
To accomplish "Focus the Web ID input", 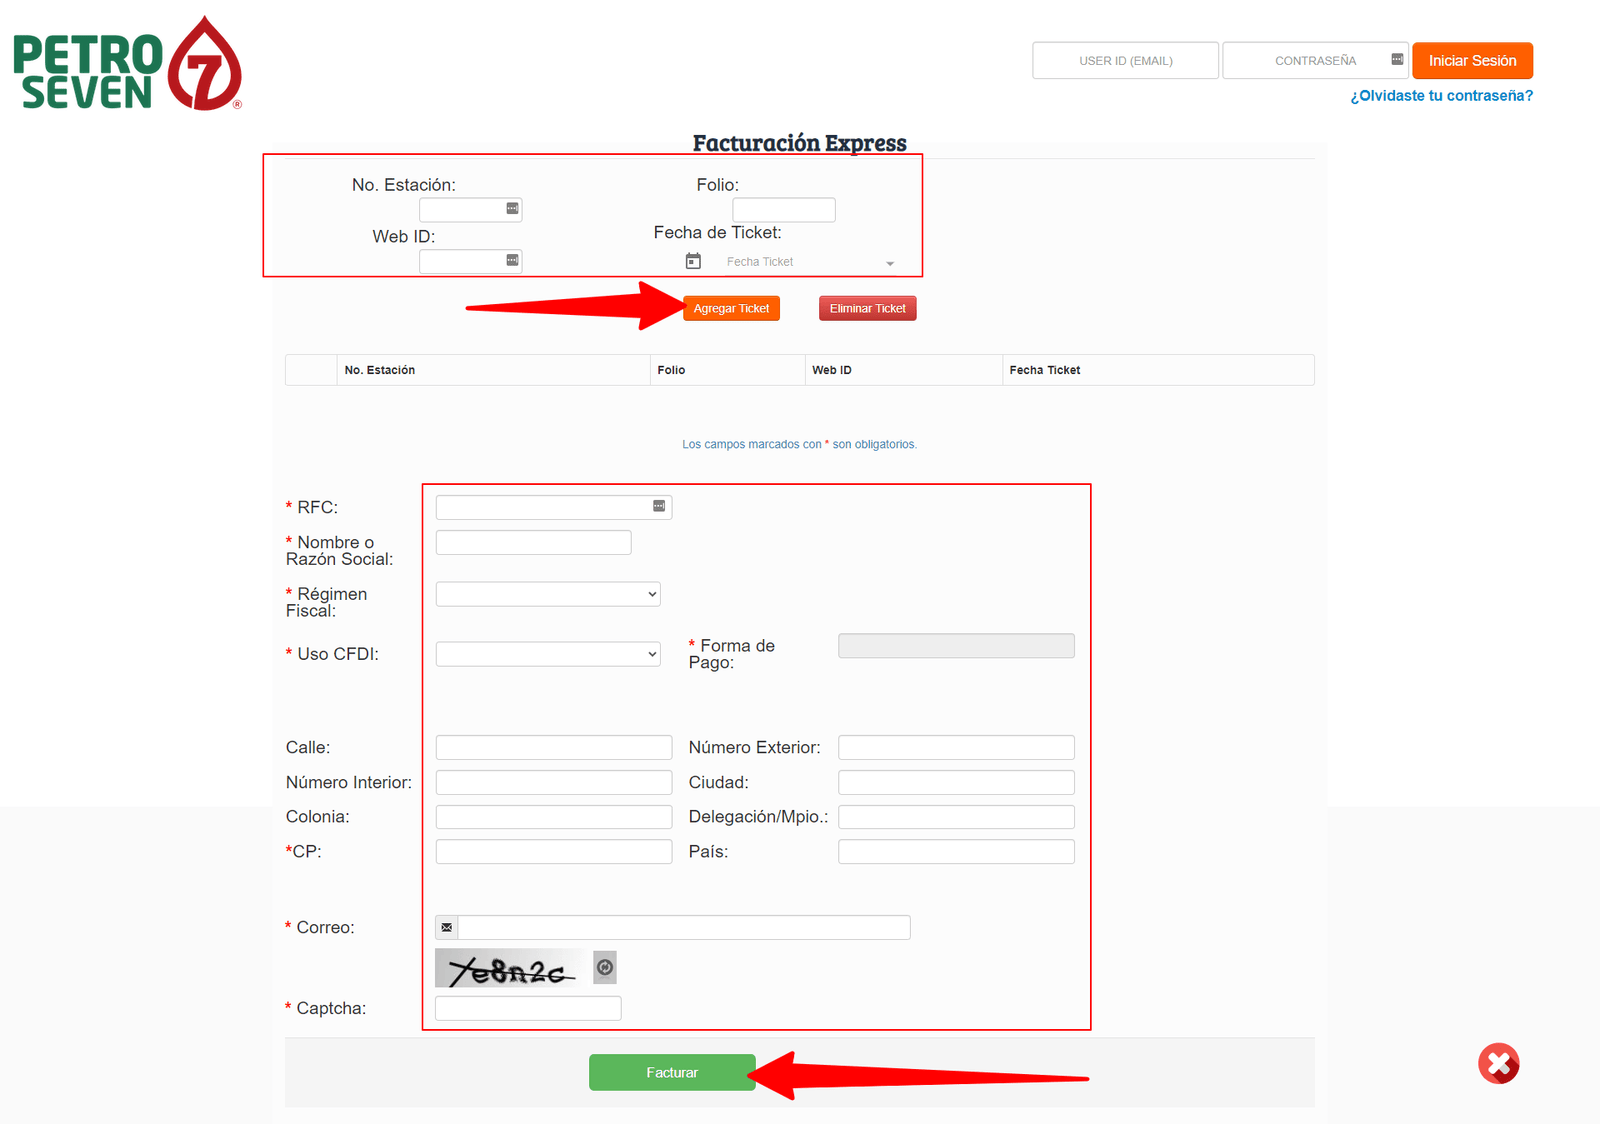I will point(470,261).
